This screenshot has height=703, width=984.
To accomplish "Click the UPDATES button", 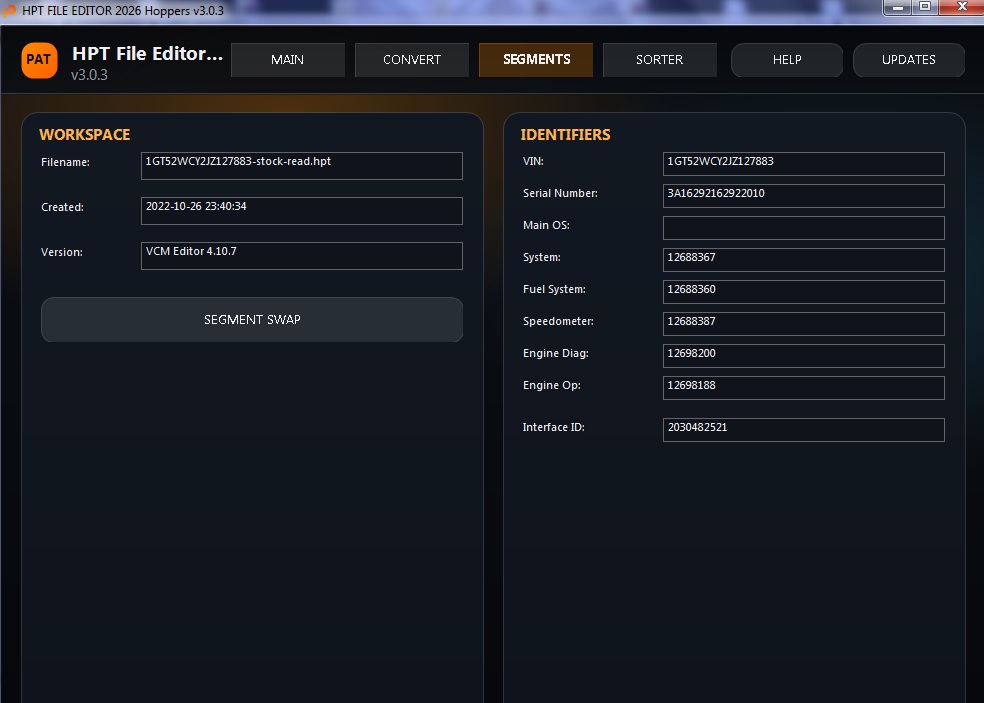I will 908,60.
